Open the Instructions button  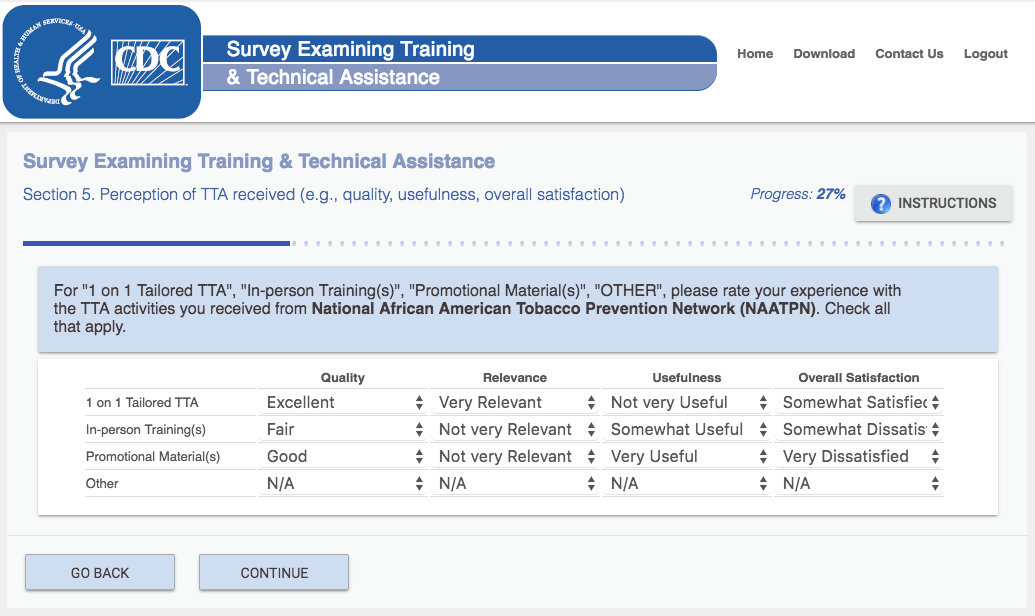[933, 203]
